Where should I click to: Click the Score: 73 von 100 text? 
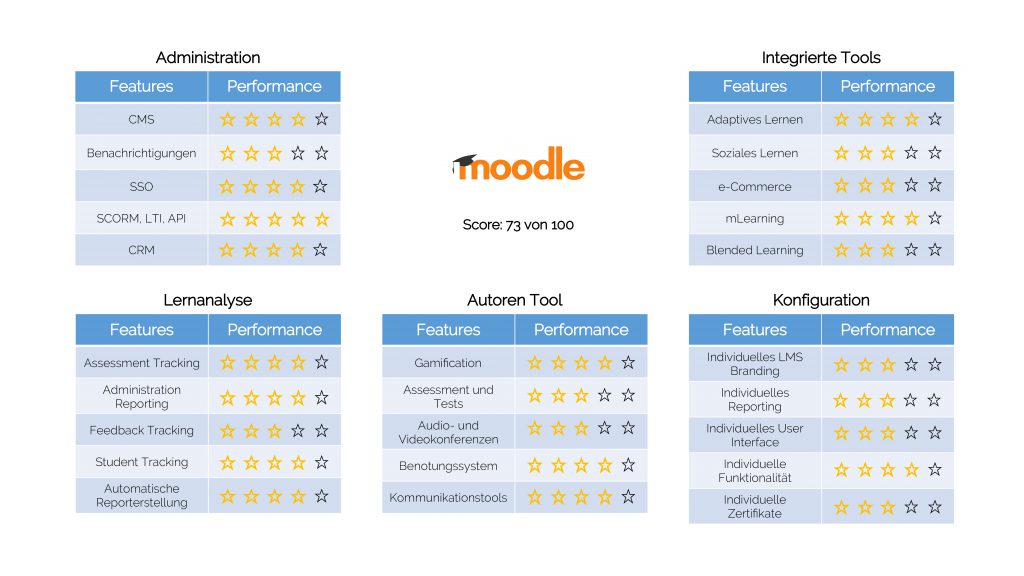pos(518,224)
